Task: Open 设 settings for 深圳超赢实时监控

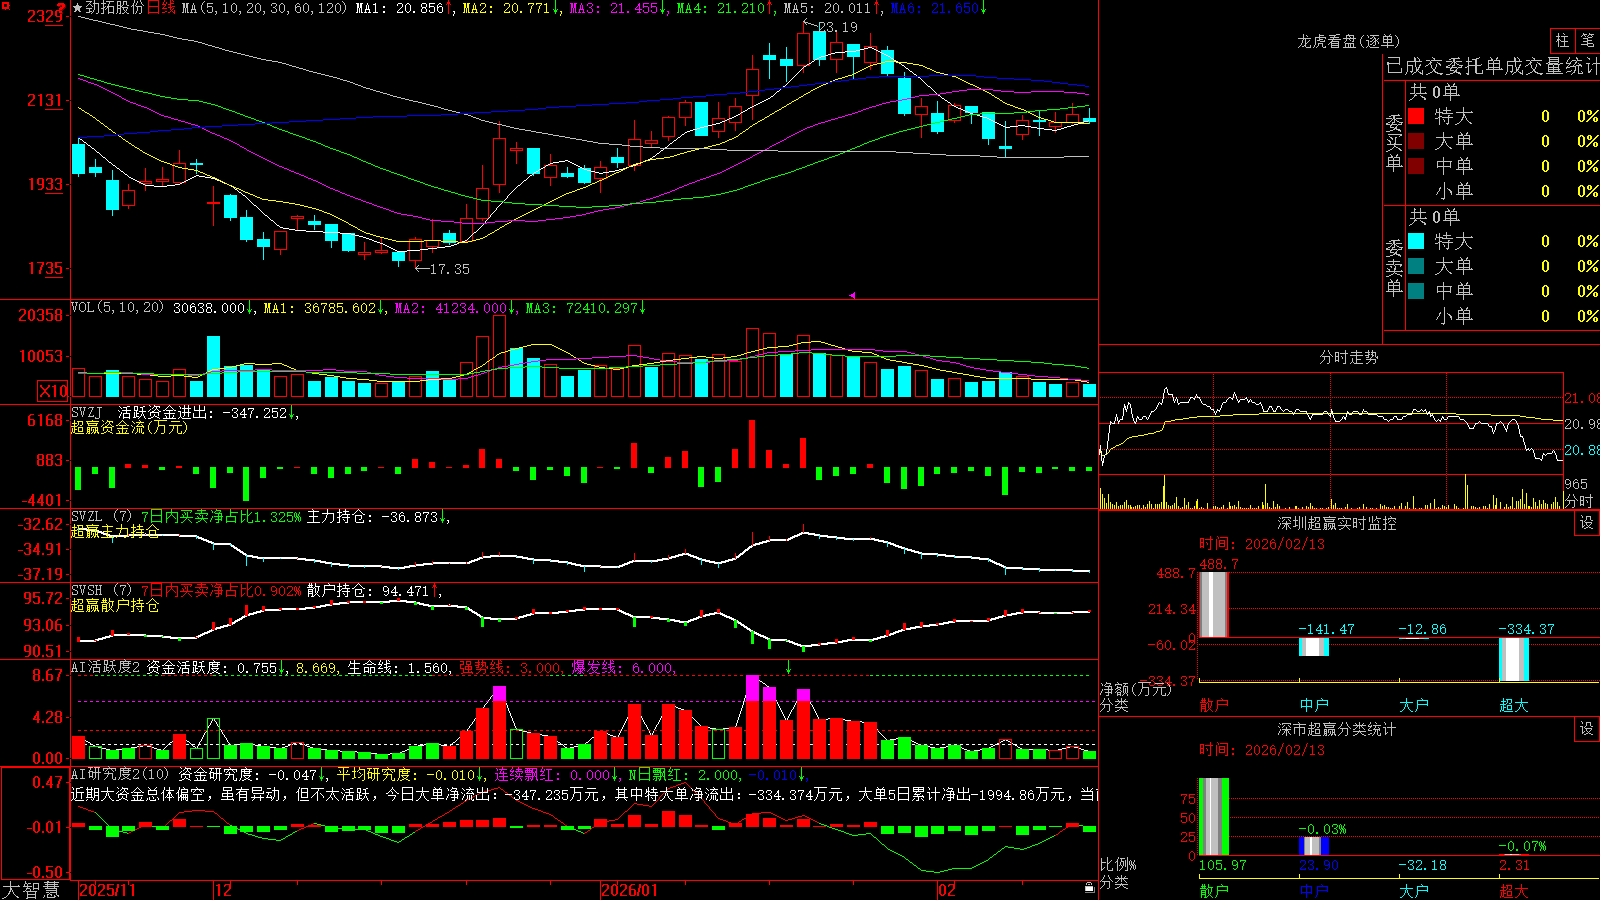Action: [x=1587, y=523]
